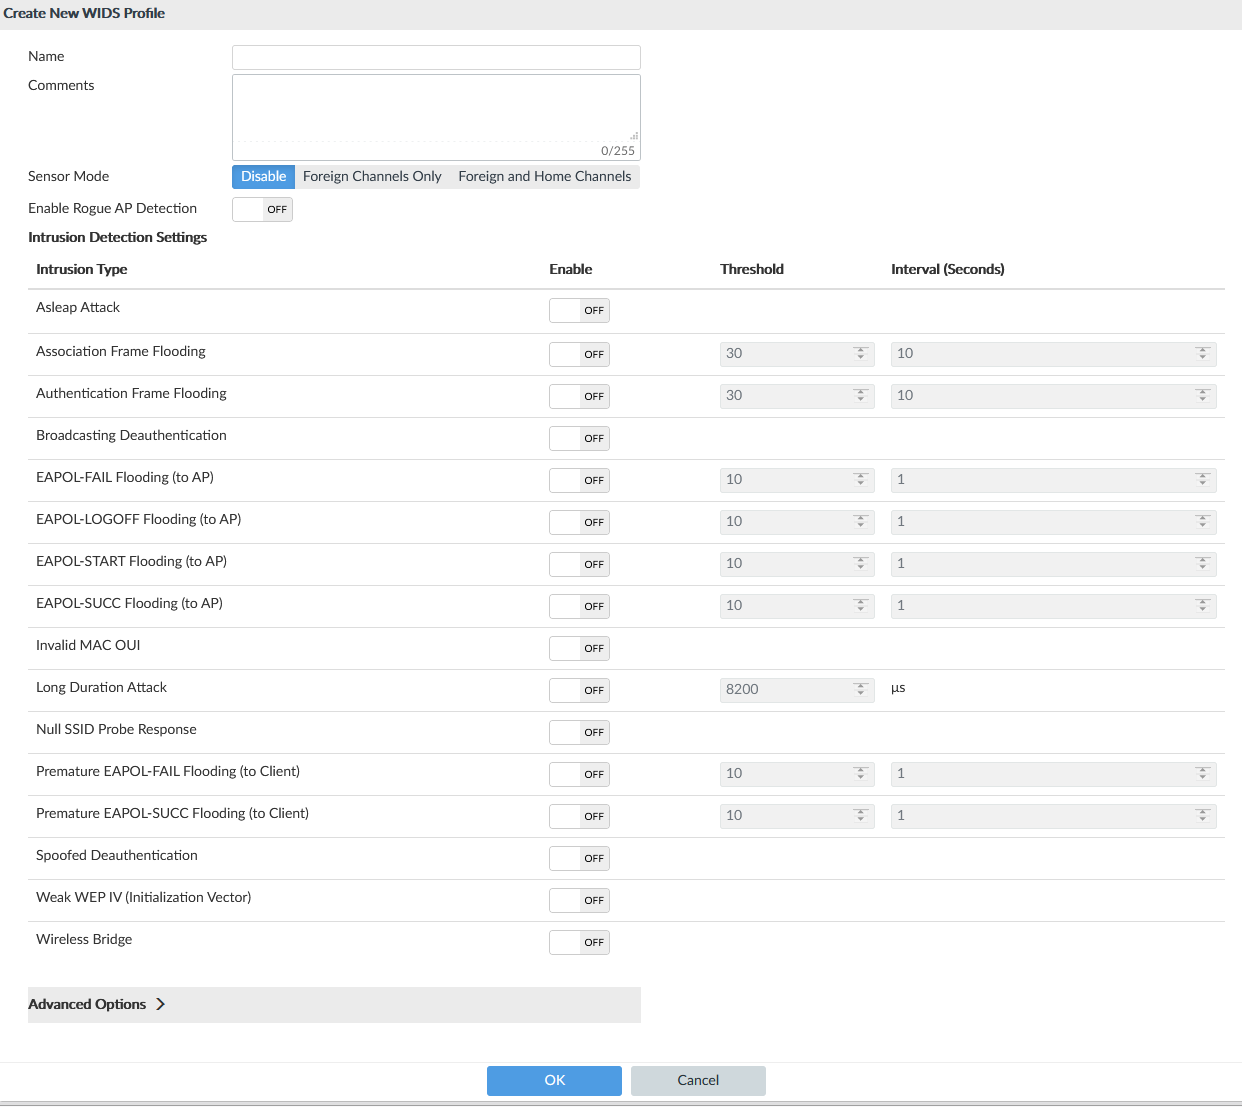1242x1107 pixels.
Task: Click Association Frame Flooding threshold stepper arrows
Action: [x=860, y=353]
